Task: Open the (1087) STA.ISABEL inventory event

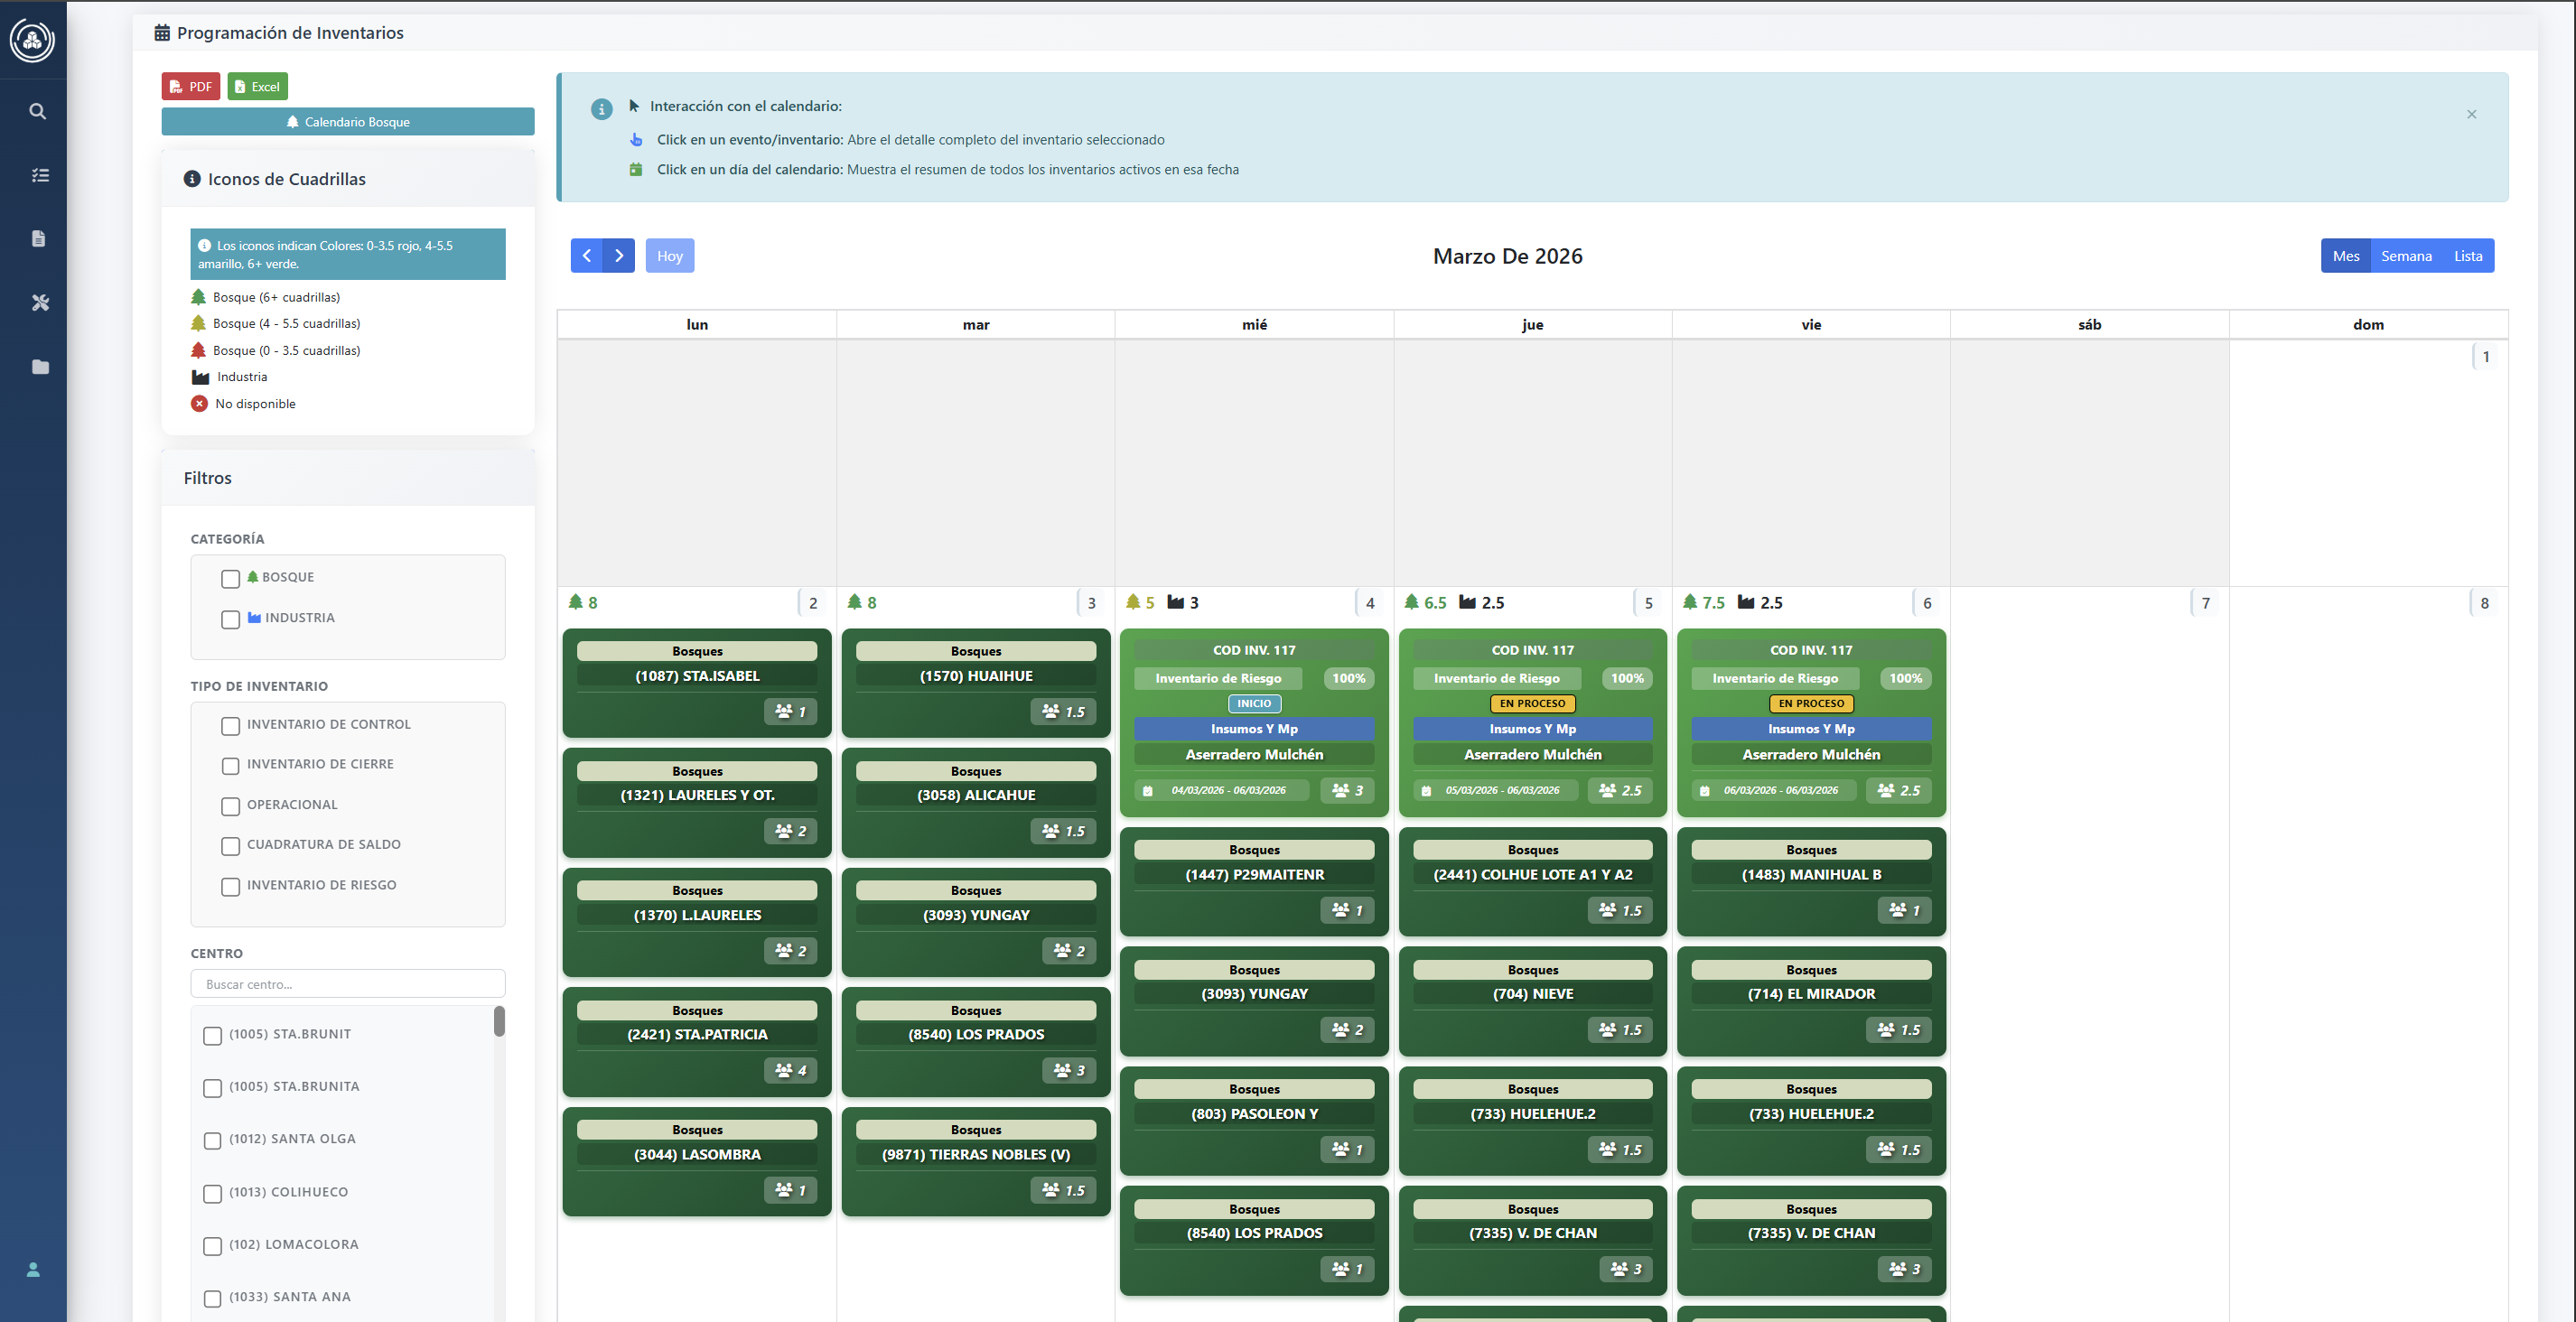Action: click(x=697, y=677)
